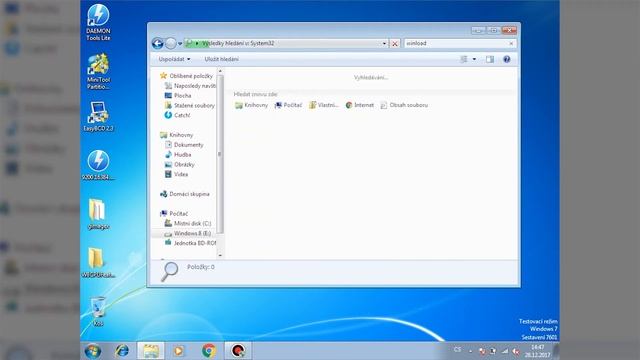Open the Recycle Bin (Koš) icon
Viewport: 640px width, 360px height.
pyautogui.click(x=98, y=311)
